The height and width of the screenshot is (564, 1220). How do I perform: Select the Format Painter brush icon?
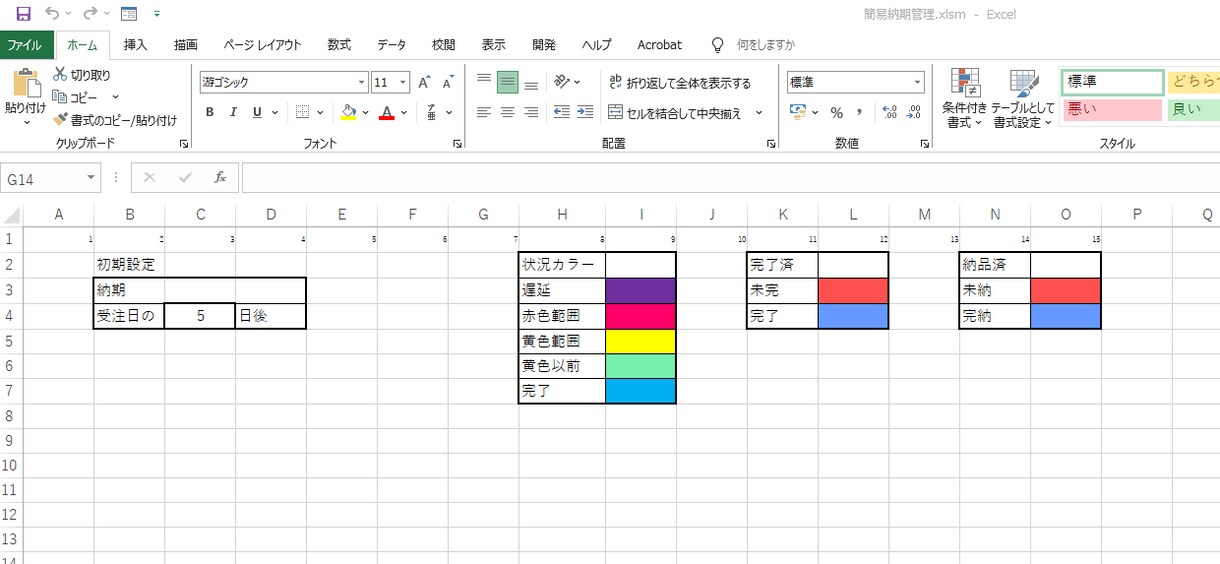pos(60,119)
